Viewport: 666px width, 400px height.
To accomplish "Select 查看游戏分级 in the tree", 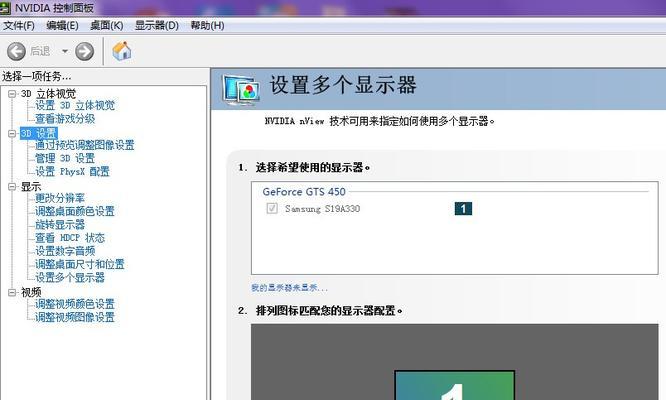I will click(65, 118).
